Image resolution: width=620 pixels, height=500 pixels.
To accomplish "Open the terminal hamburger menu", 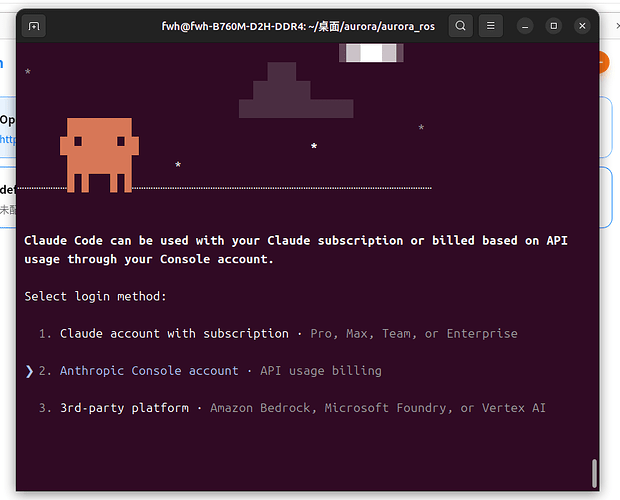I will (x=490, y=26).
